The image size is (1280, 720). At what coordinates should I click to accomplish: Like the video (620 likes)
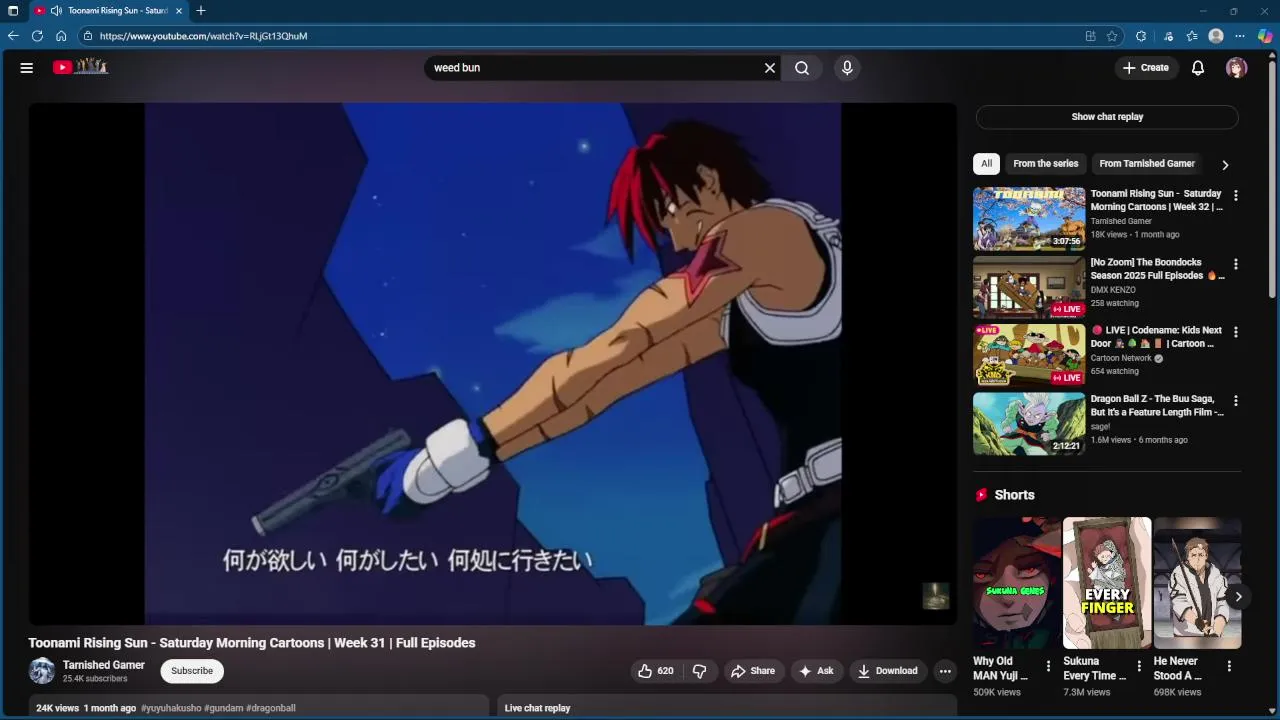click(656, 671)
